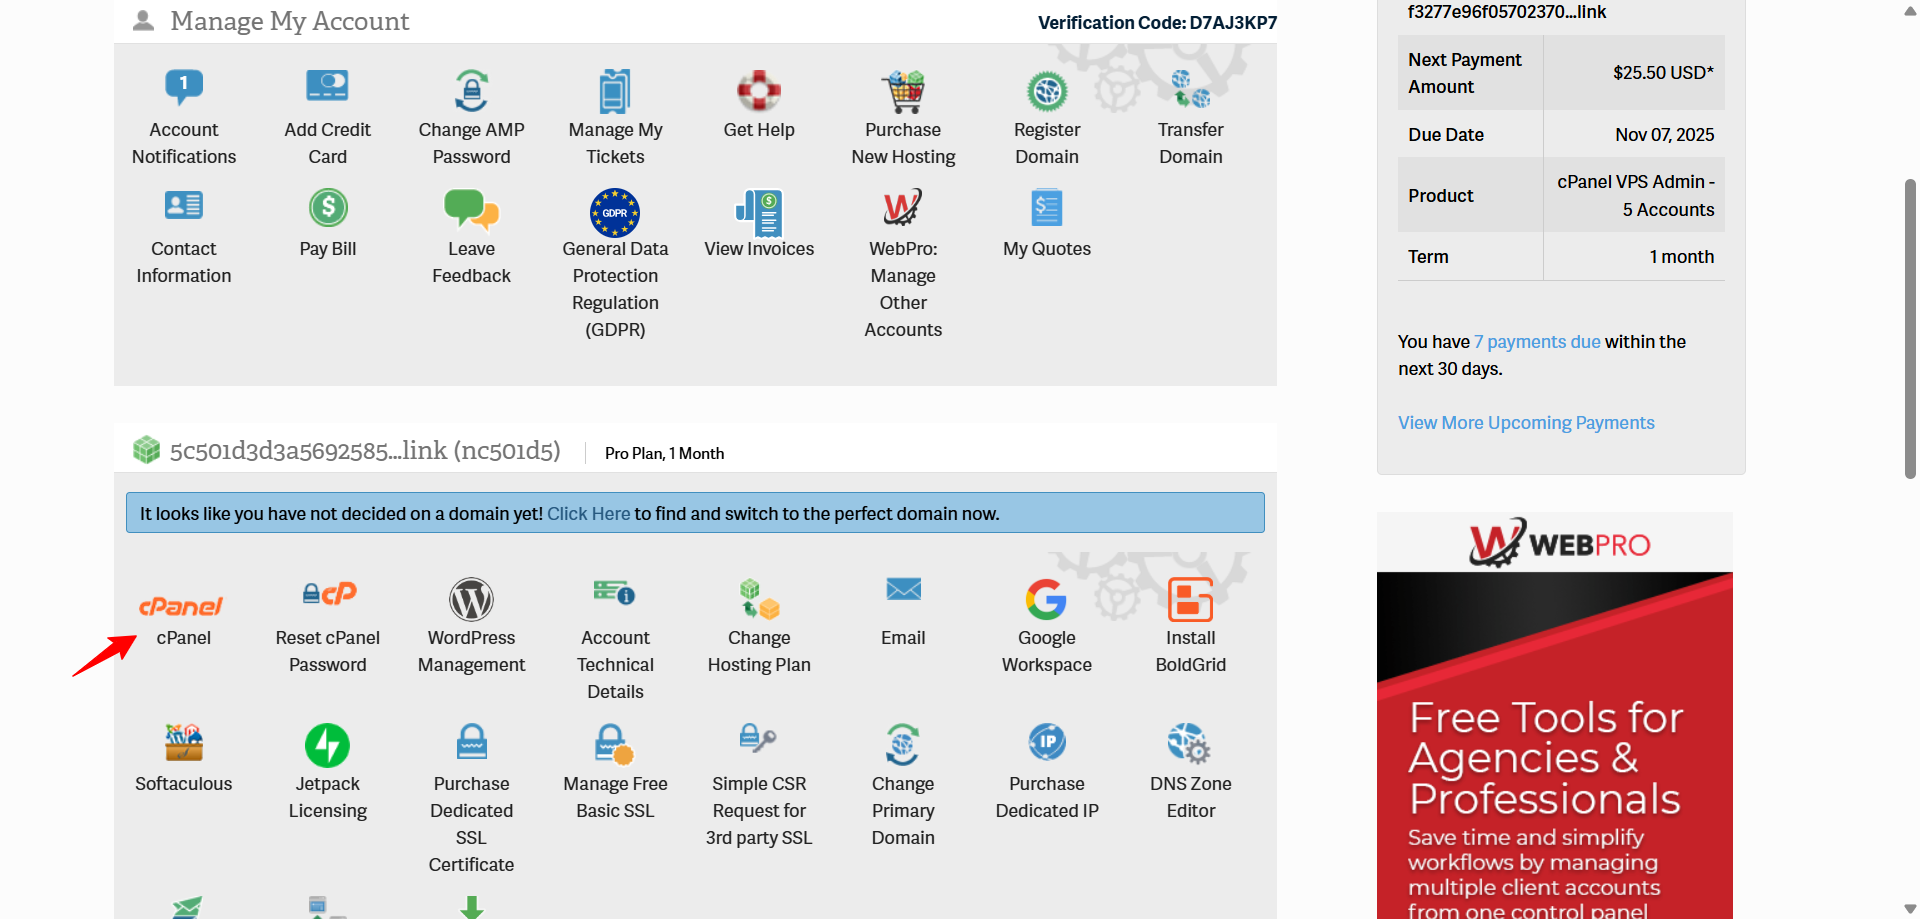
Task: Open View More Upcoming Payments link
Action: [1526, 423]
